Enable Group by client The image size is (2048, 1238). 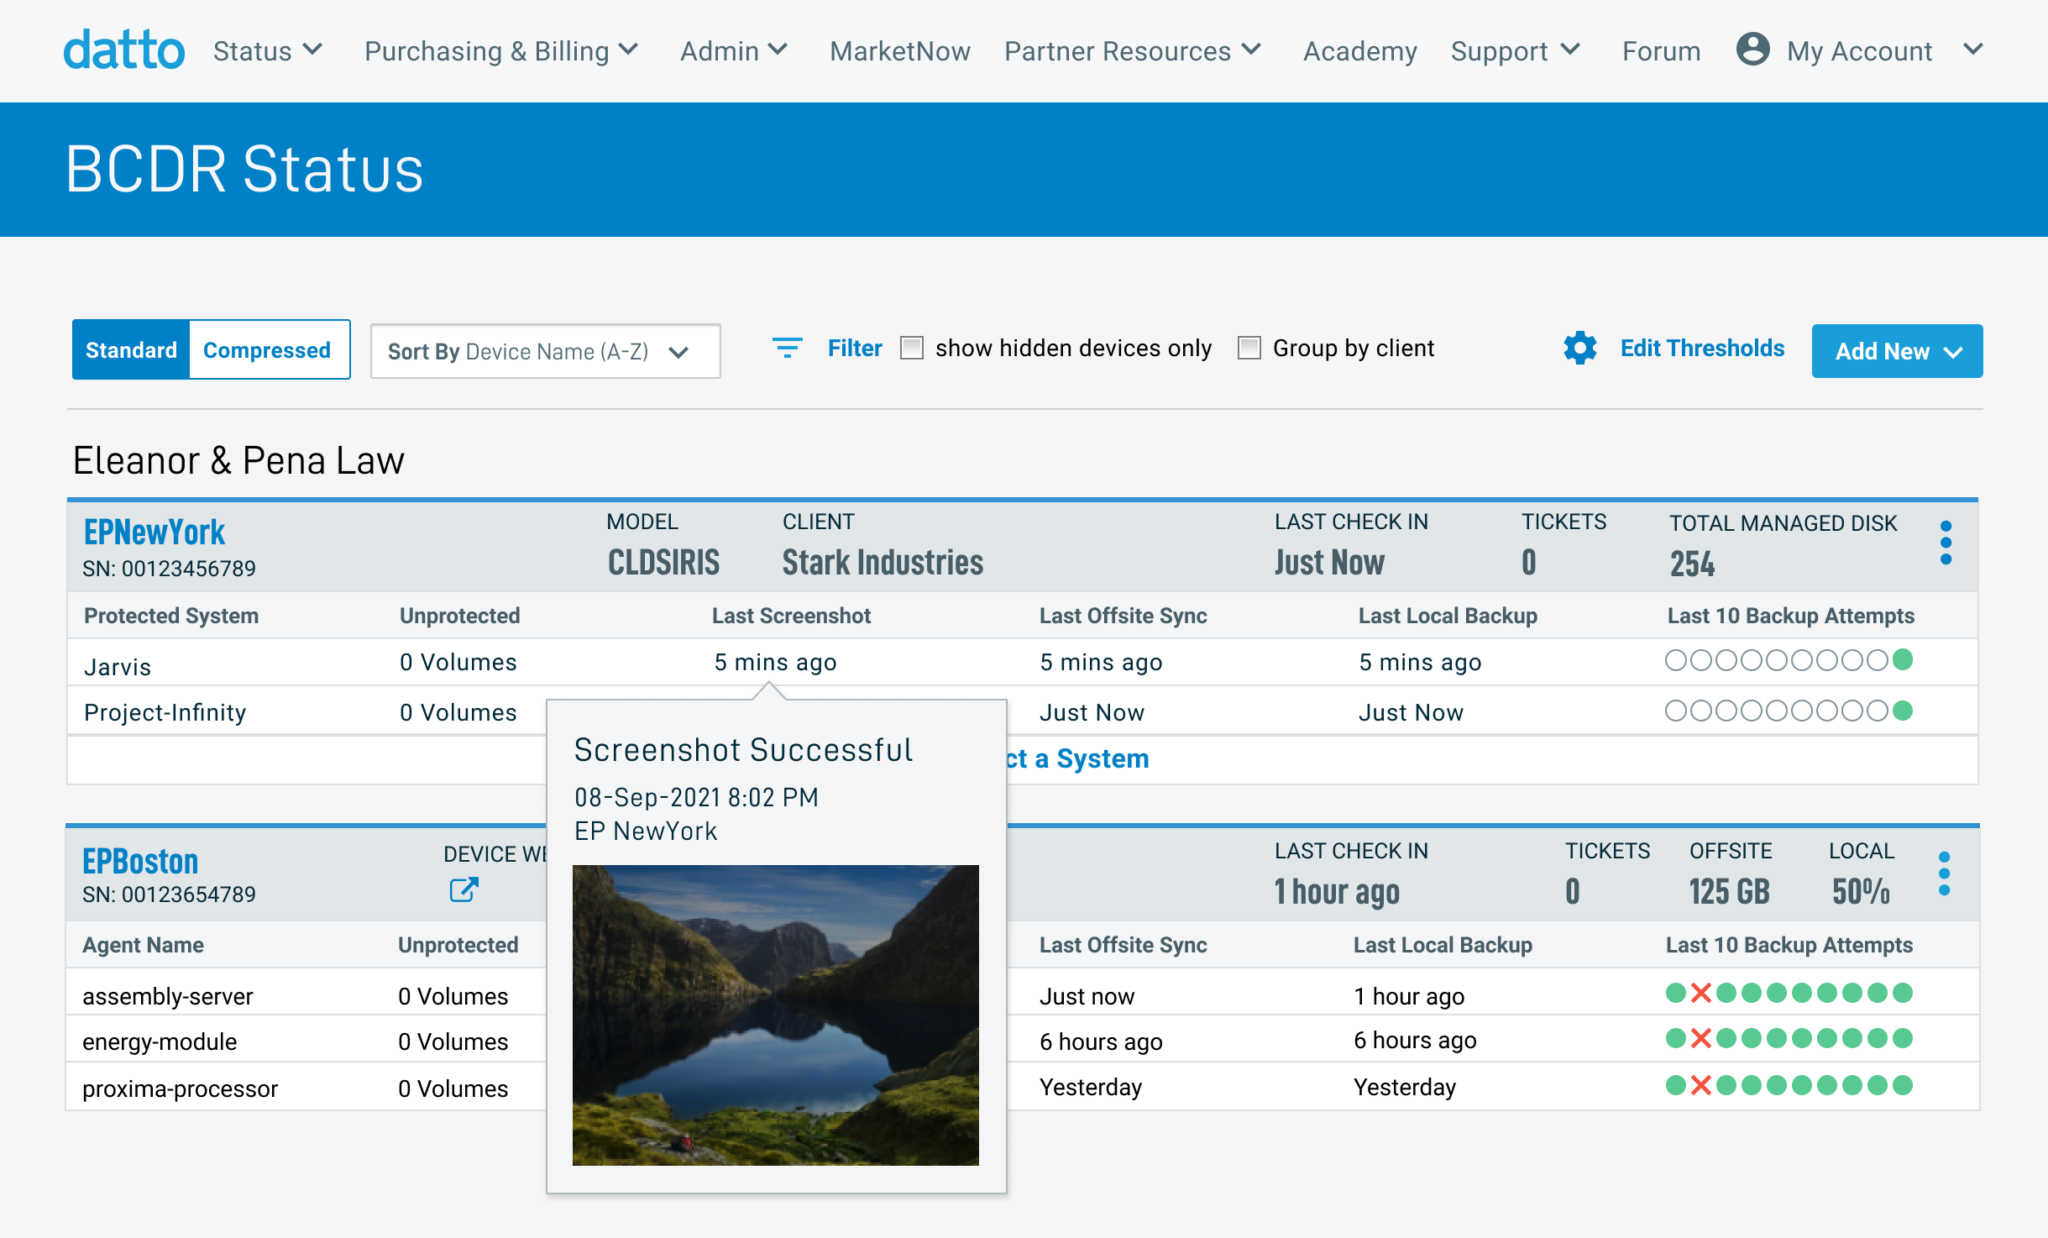[x=1249, y=347]
